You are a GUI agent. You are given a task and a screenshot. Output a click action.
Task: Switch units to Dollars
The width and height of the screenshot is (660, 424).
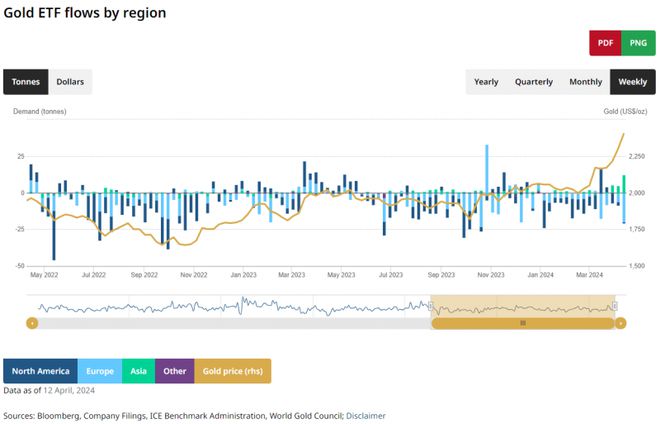click(70, 82)
